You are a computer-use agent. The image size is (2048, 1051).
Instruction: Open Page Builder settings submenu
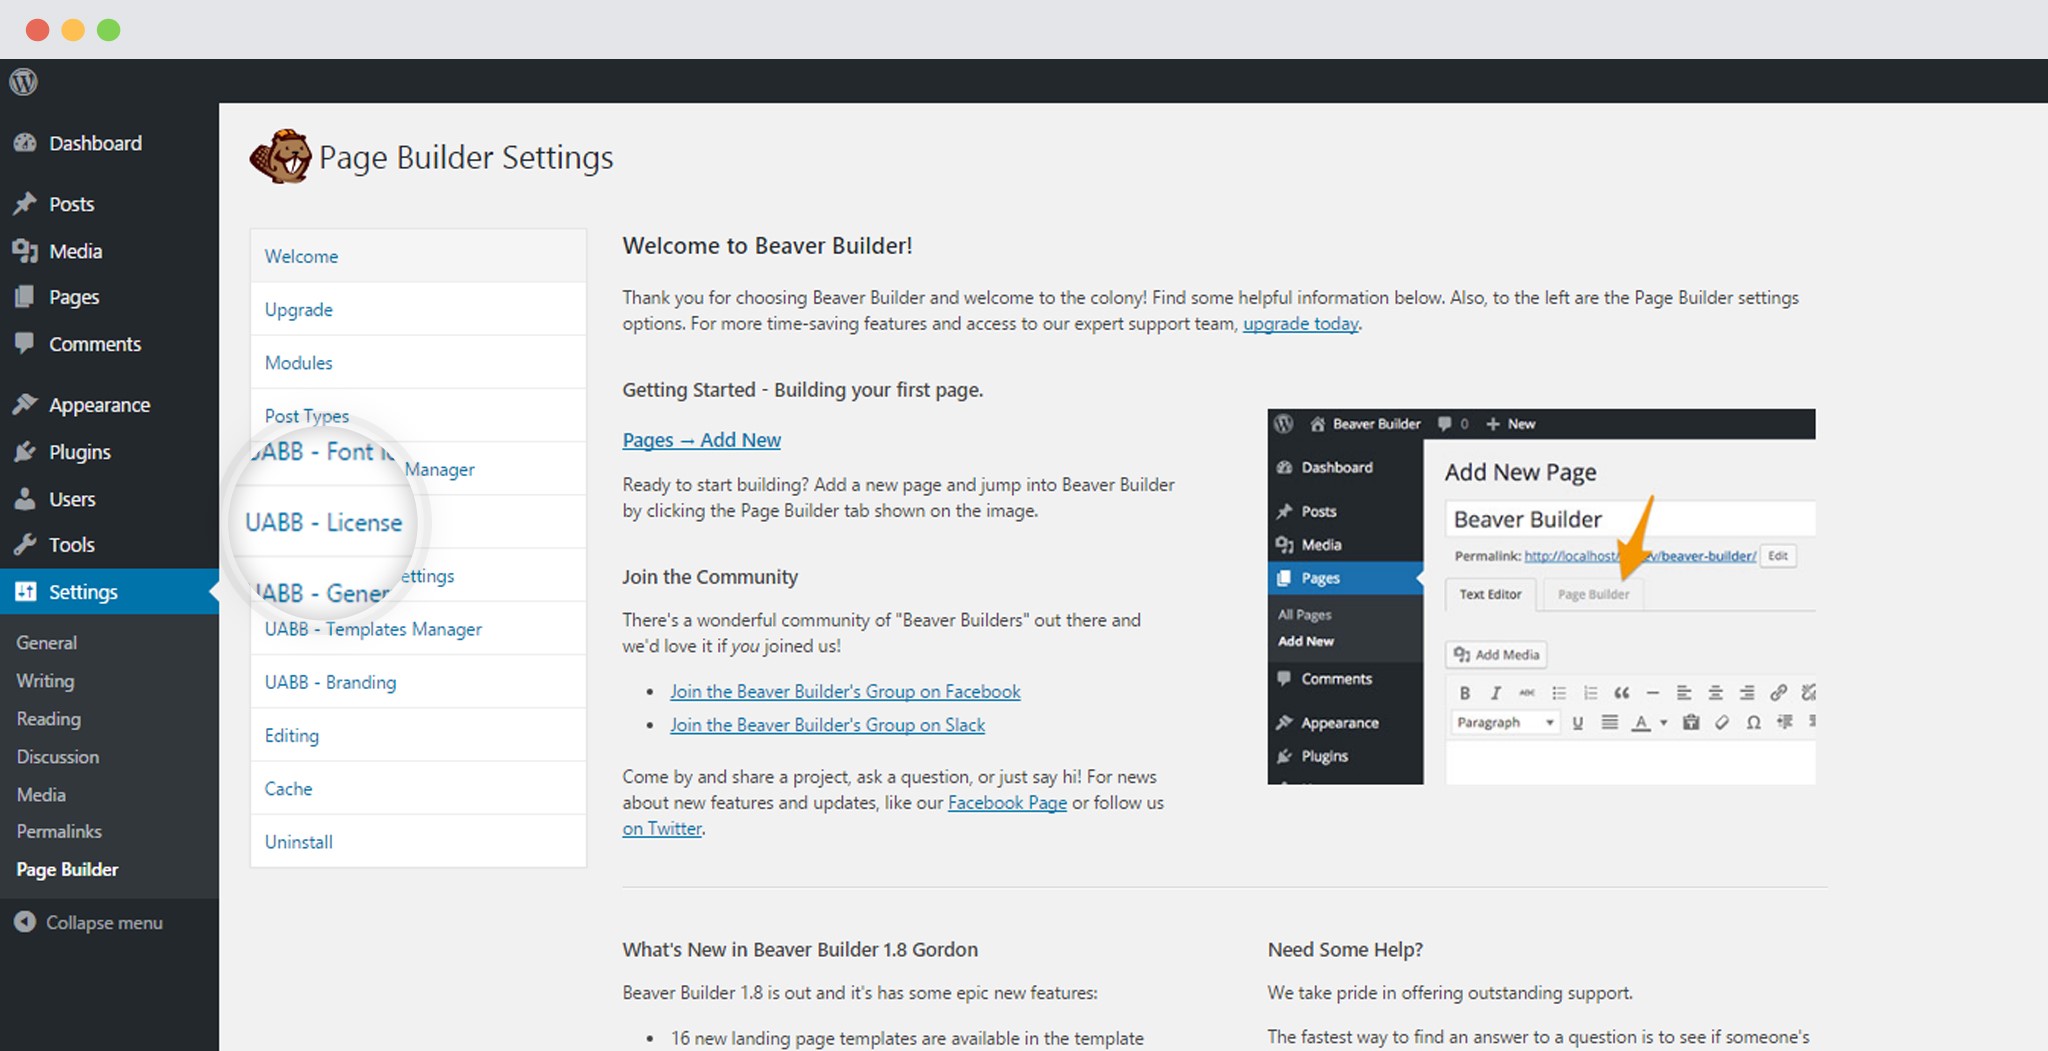pos(67,870)
